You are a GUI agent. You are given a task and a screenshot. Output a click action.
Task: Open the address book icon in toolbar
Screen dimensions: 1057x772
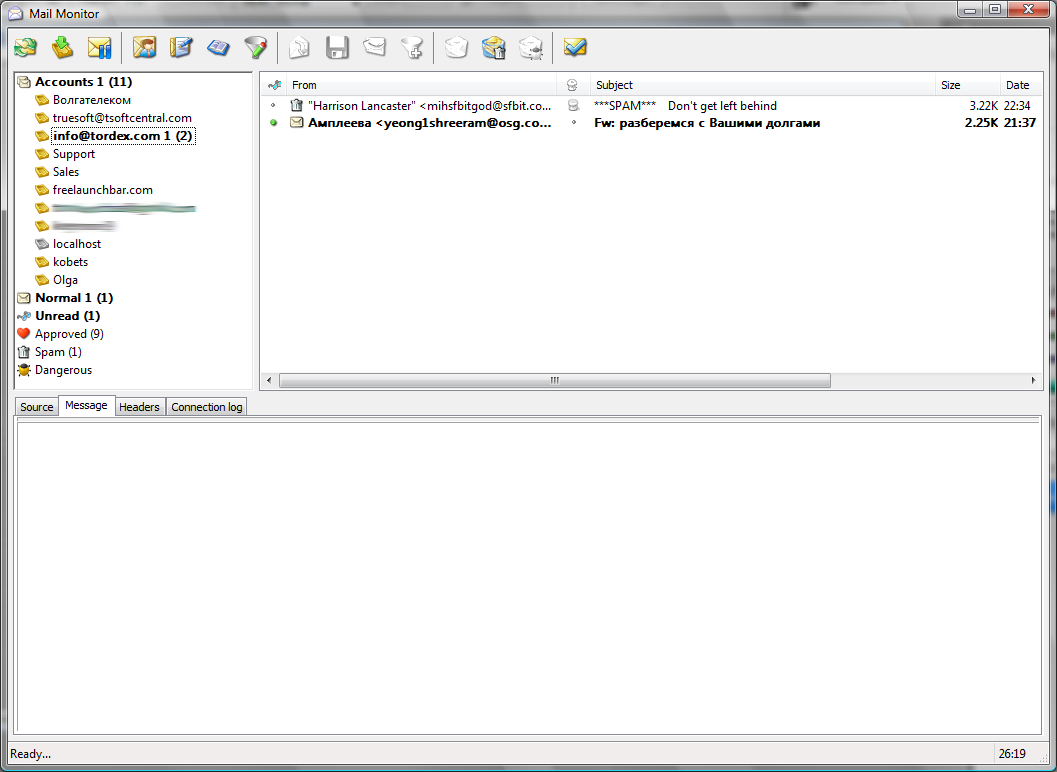coord(218,47)
